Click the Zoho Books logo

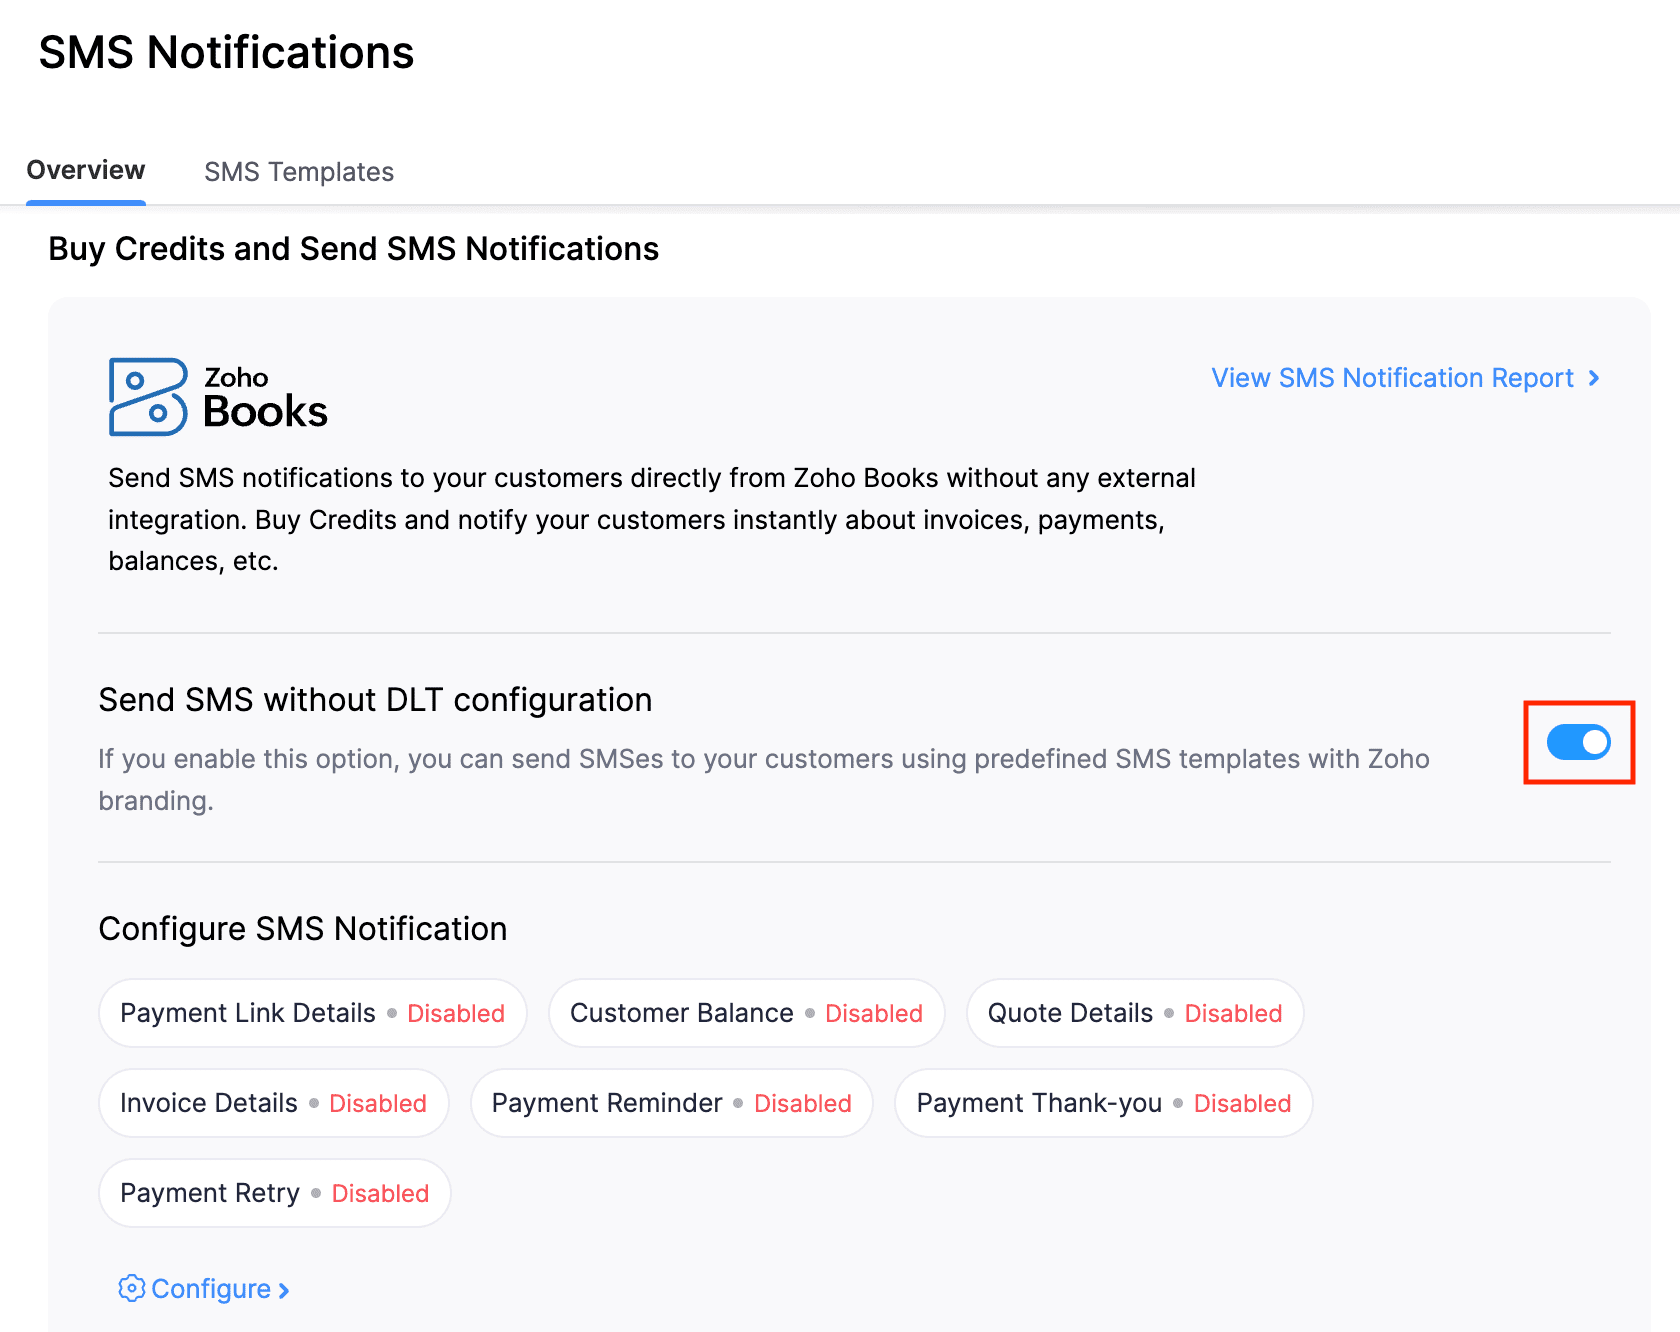(218, 396)
